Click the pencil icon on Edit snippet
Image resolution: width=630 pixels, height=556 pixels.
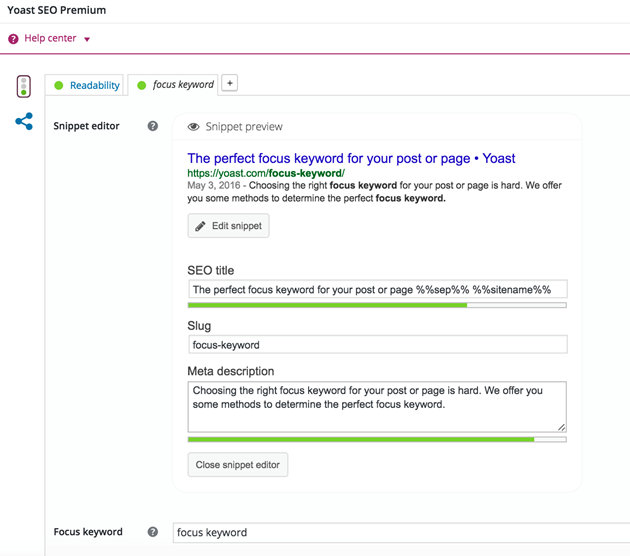[200, 226]
